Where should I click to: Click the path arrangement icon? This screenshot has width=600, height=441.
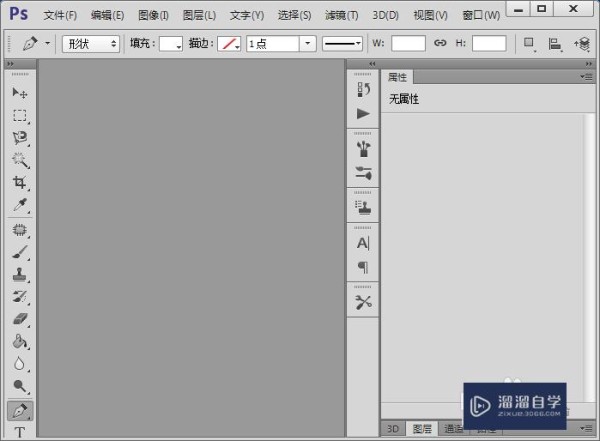[x=582, y=44]
